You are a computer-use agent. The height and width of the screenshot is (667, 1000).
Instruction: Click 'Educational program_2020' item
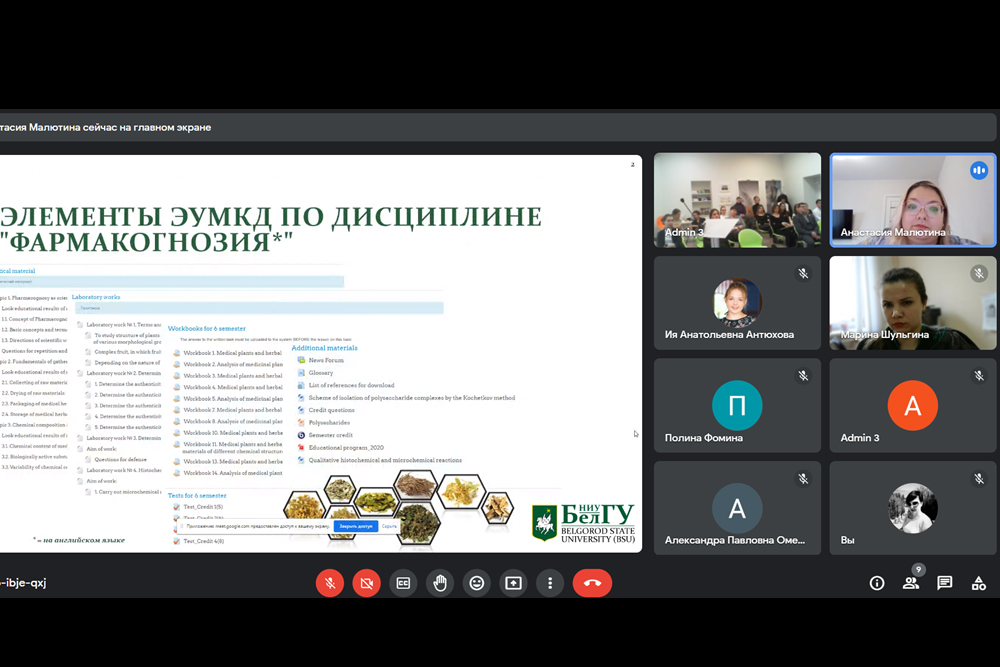click(x=346, y=448)
